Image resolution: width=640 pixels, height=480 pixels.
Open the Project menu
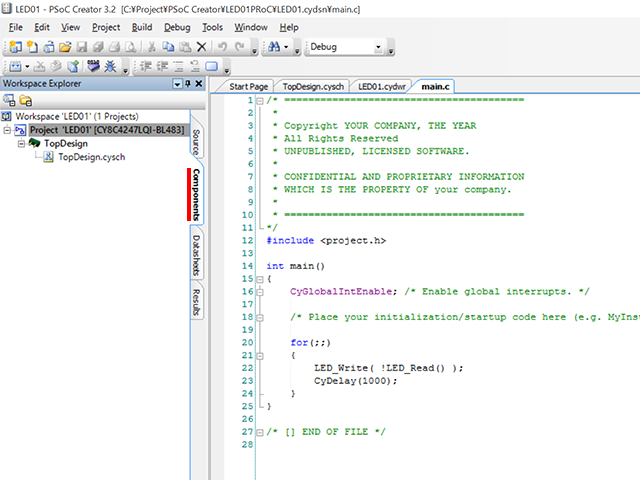click(106, 27)
